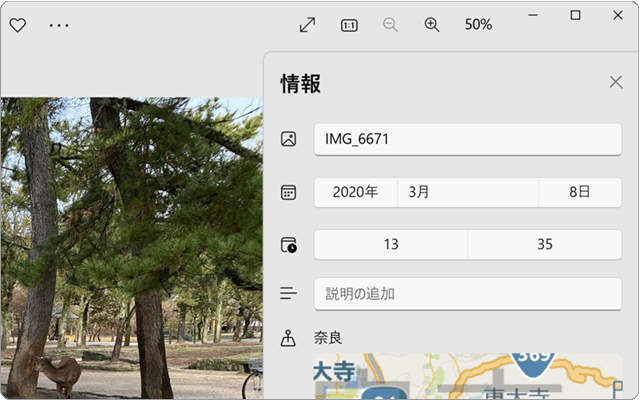Zoom out with the minus magnifier
This screenshot has height=400, width=640.
(x=390, y=25)
